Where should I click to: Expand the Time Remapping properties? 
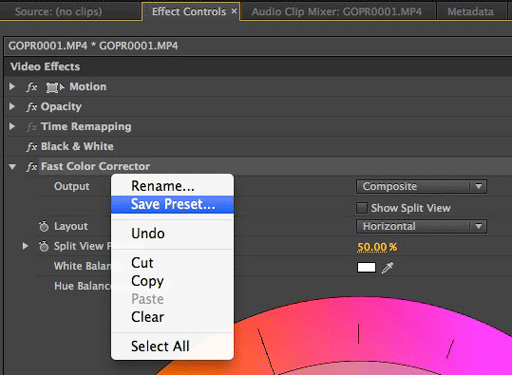click(12, 127)
